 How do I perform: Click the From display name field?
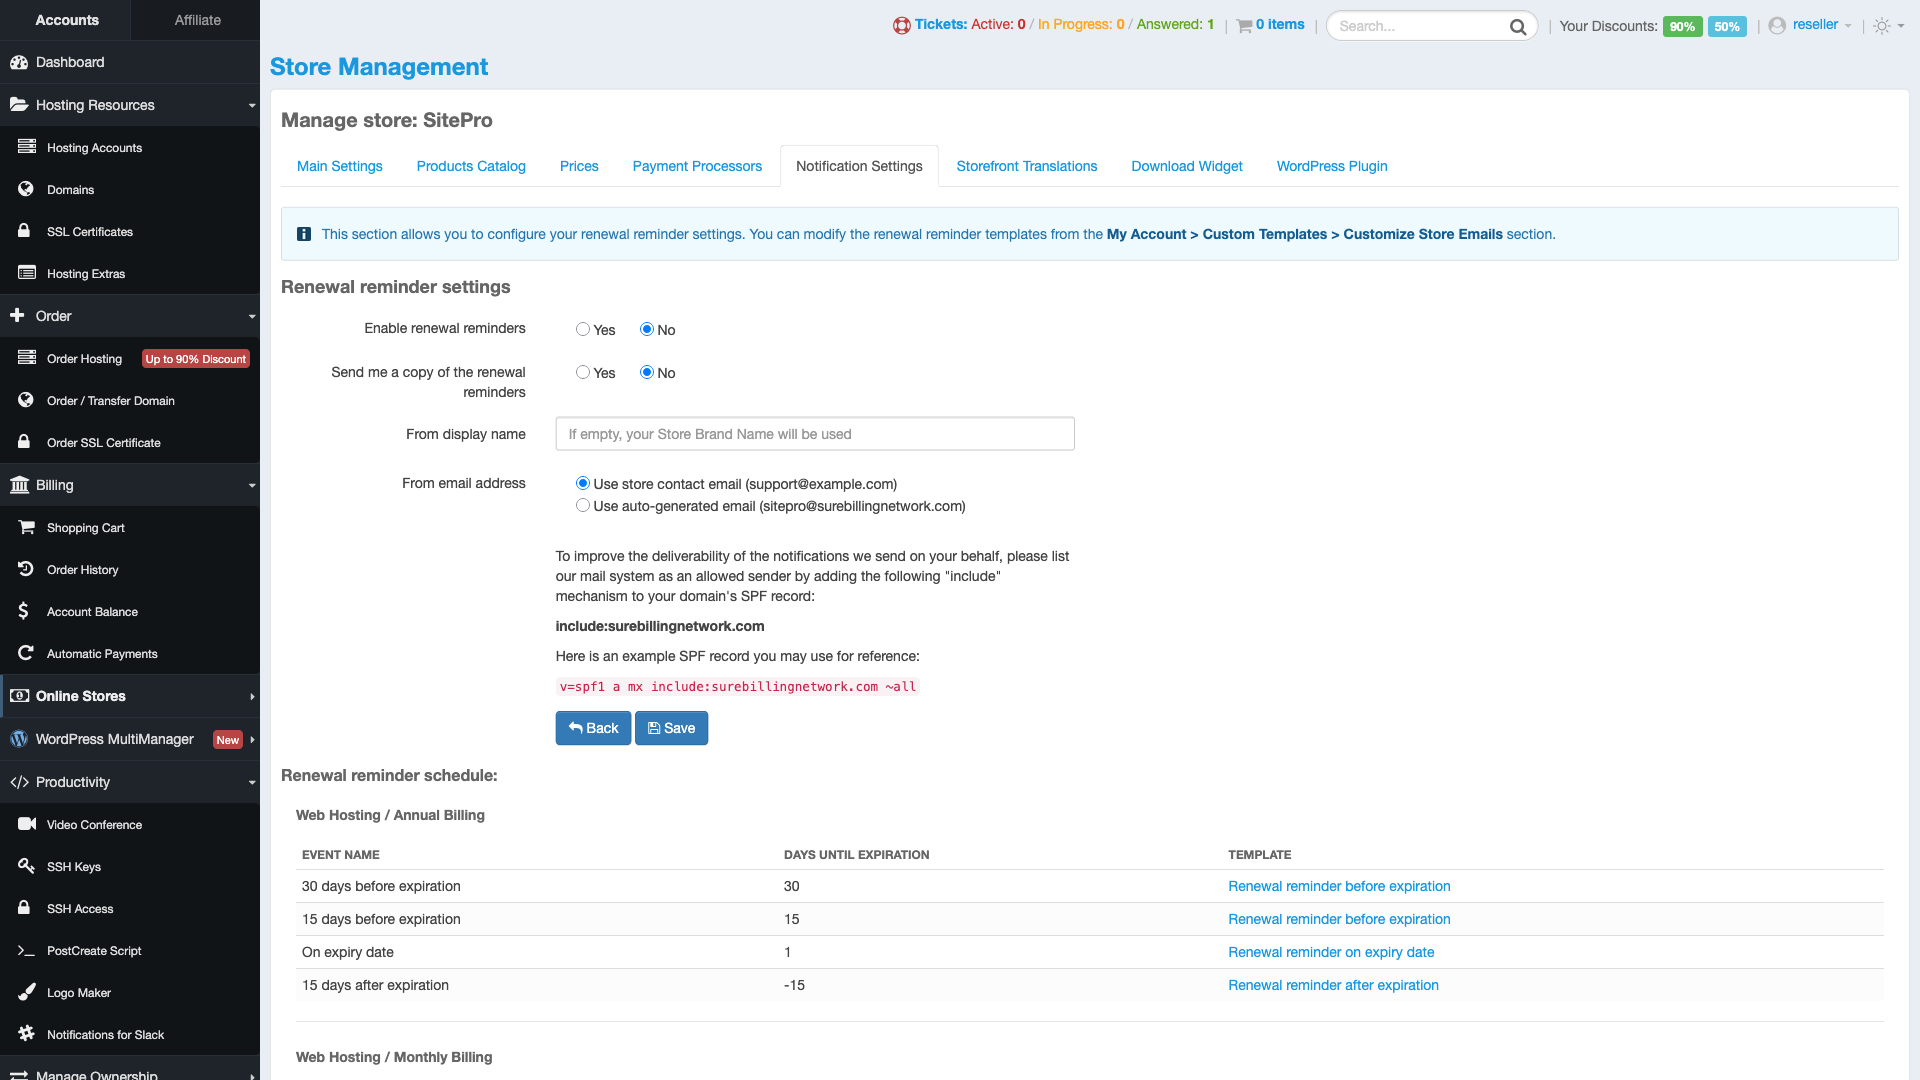point(814,434)
